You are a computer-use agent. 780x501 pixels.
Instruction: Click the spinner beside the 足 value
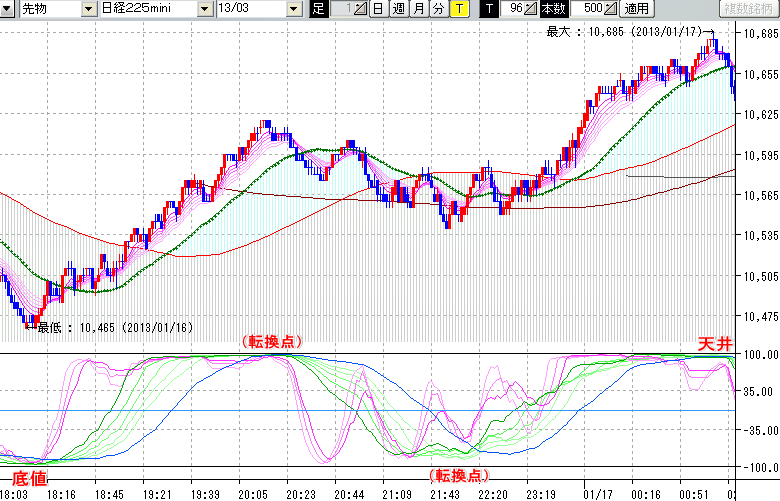pos(362,9)
